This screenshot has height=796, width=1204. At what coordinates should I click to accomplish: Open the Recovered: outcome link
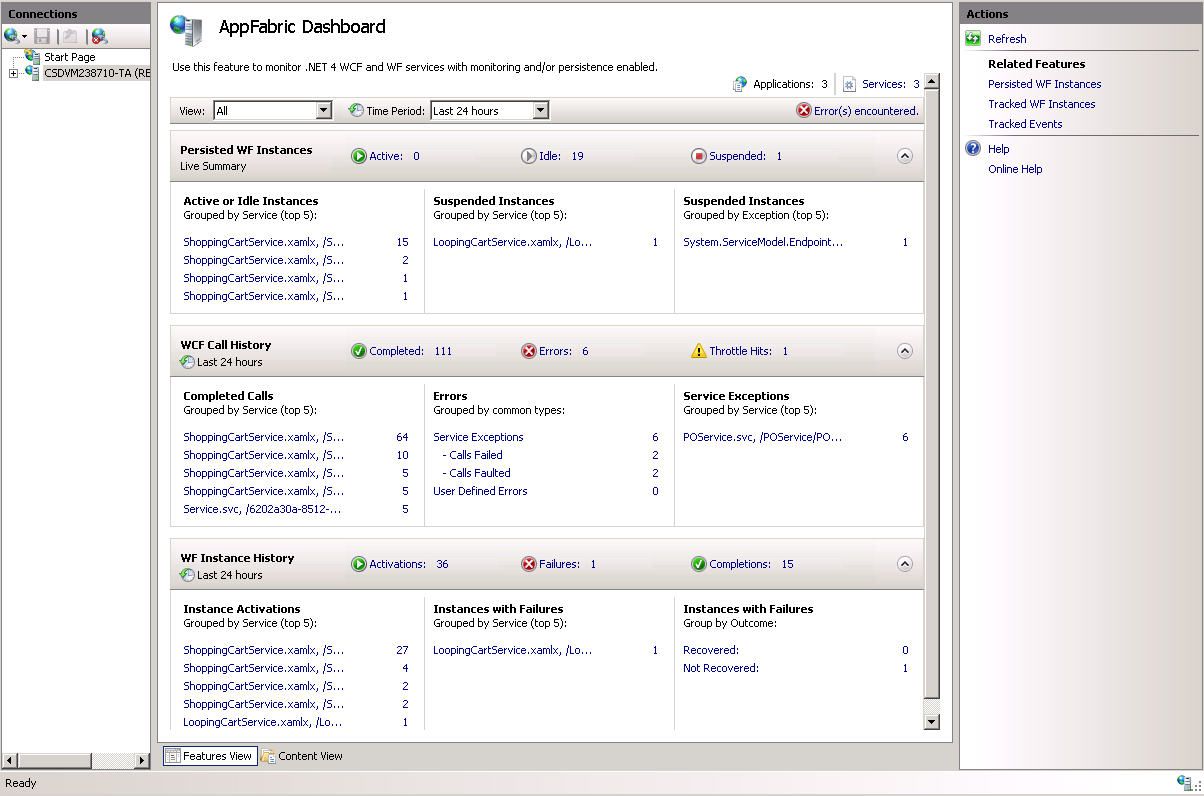click(711, 650)
